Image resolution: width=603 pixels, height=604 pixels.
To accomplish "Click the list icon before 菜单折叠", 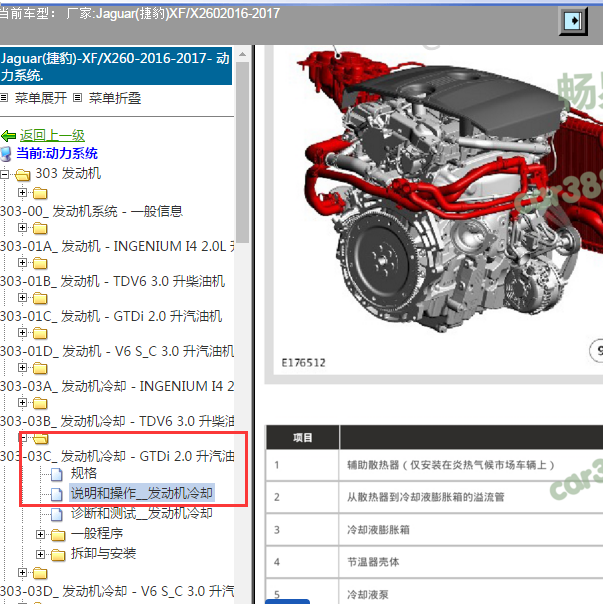I will (77, 98).
